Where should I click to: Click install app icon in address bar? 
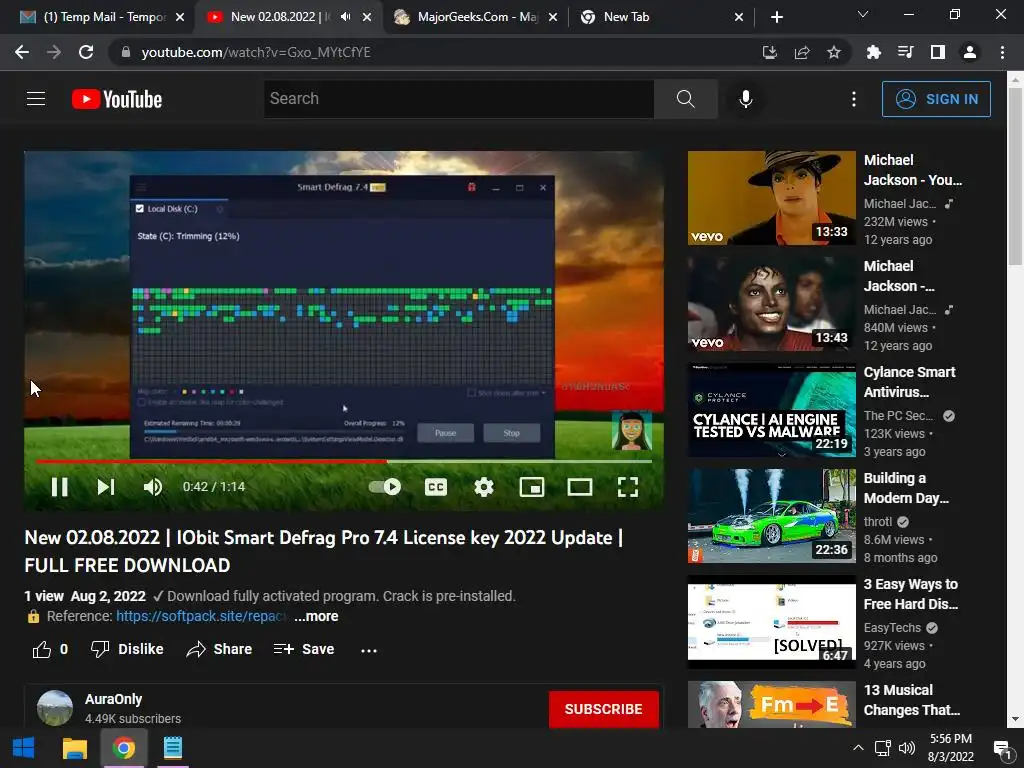pyautogui.click(x=770, y=52)
